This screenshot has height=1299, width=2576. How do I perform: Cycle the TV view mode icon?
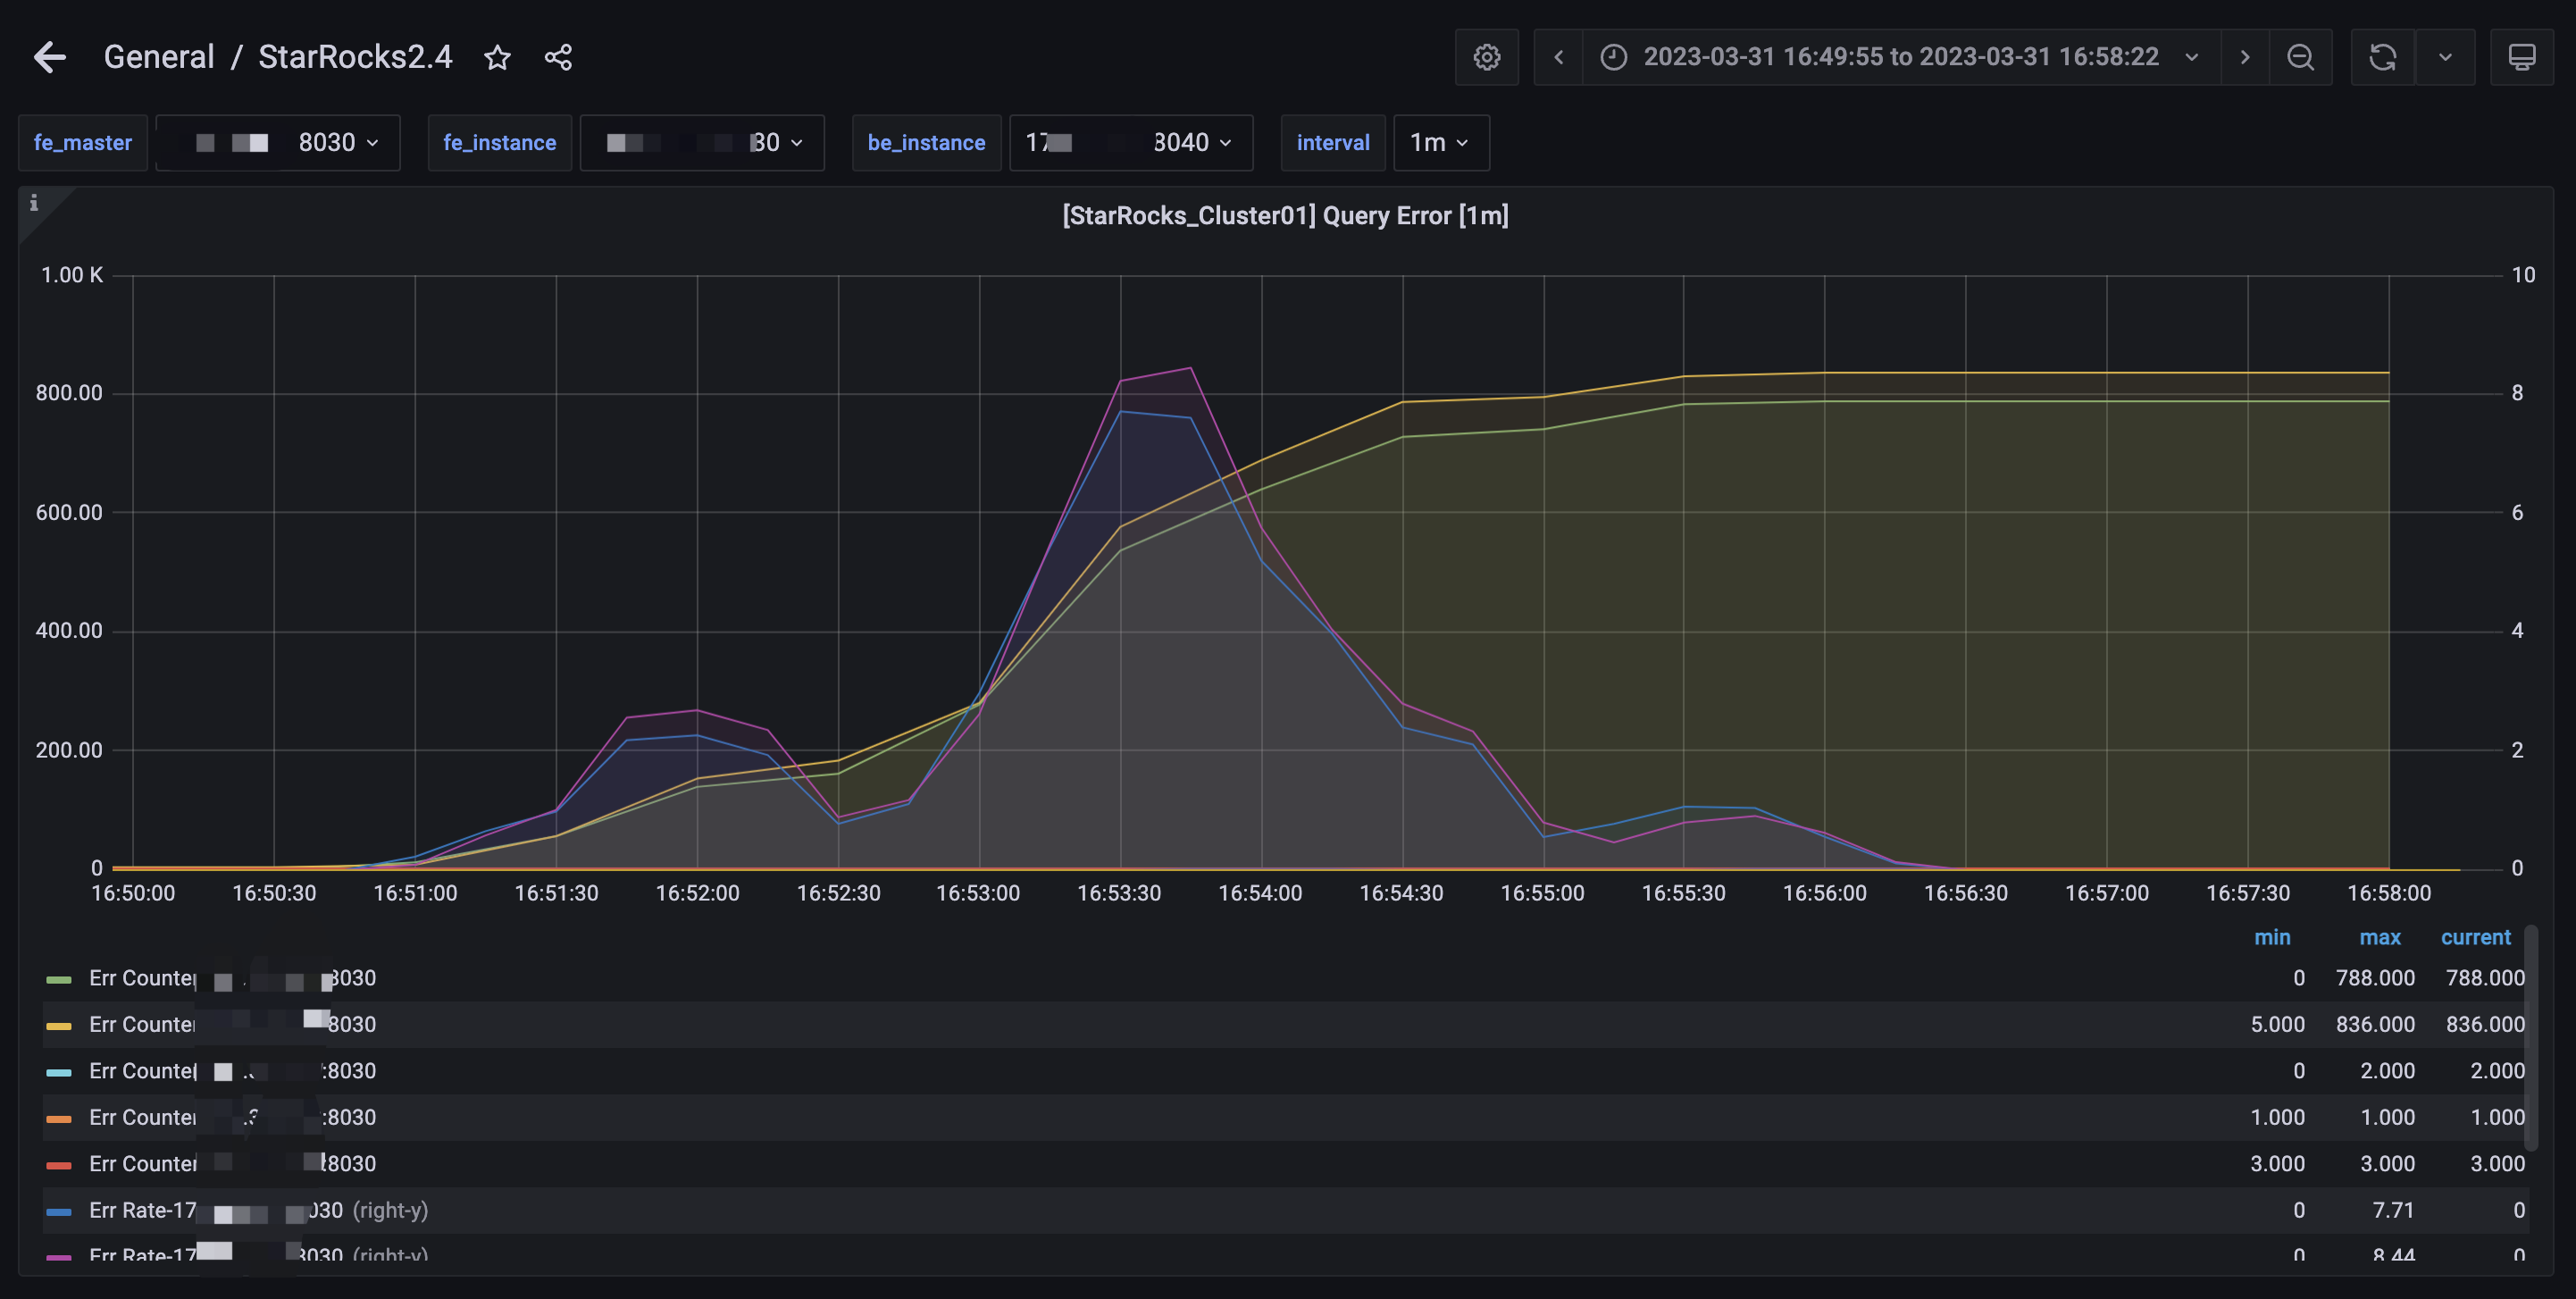[2521, 57]
